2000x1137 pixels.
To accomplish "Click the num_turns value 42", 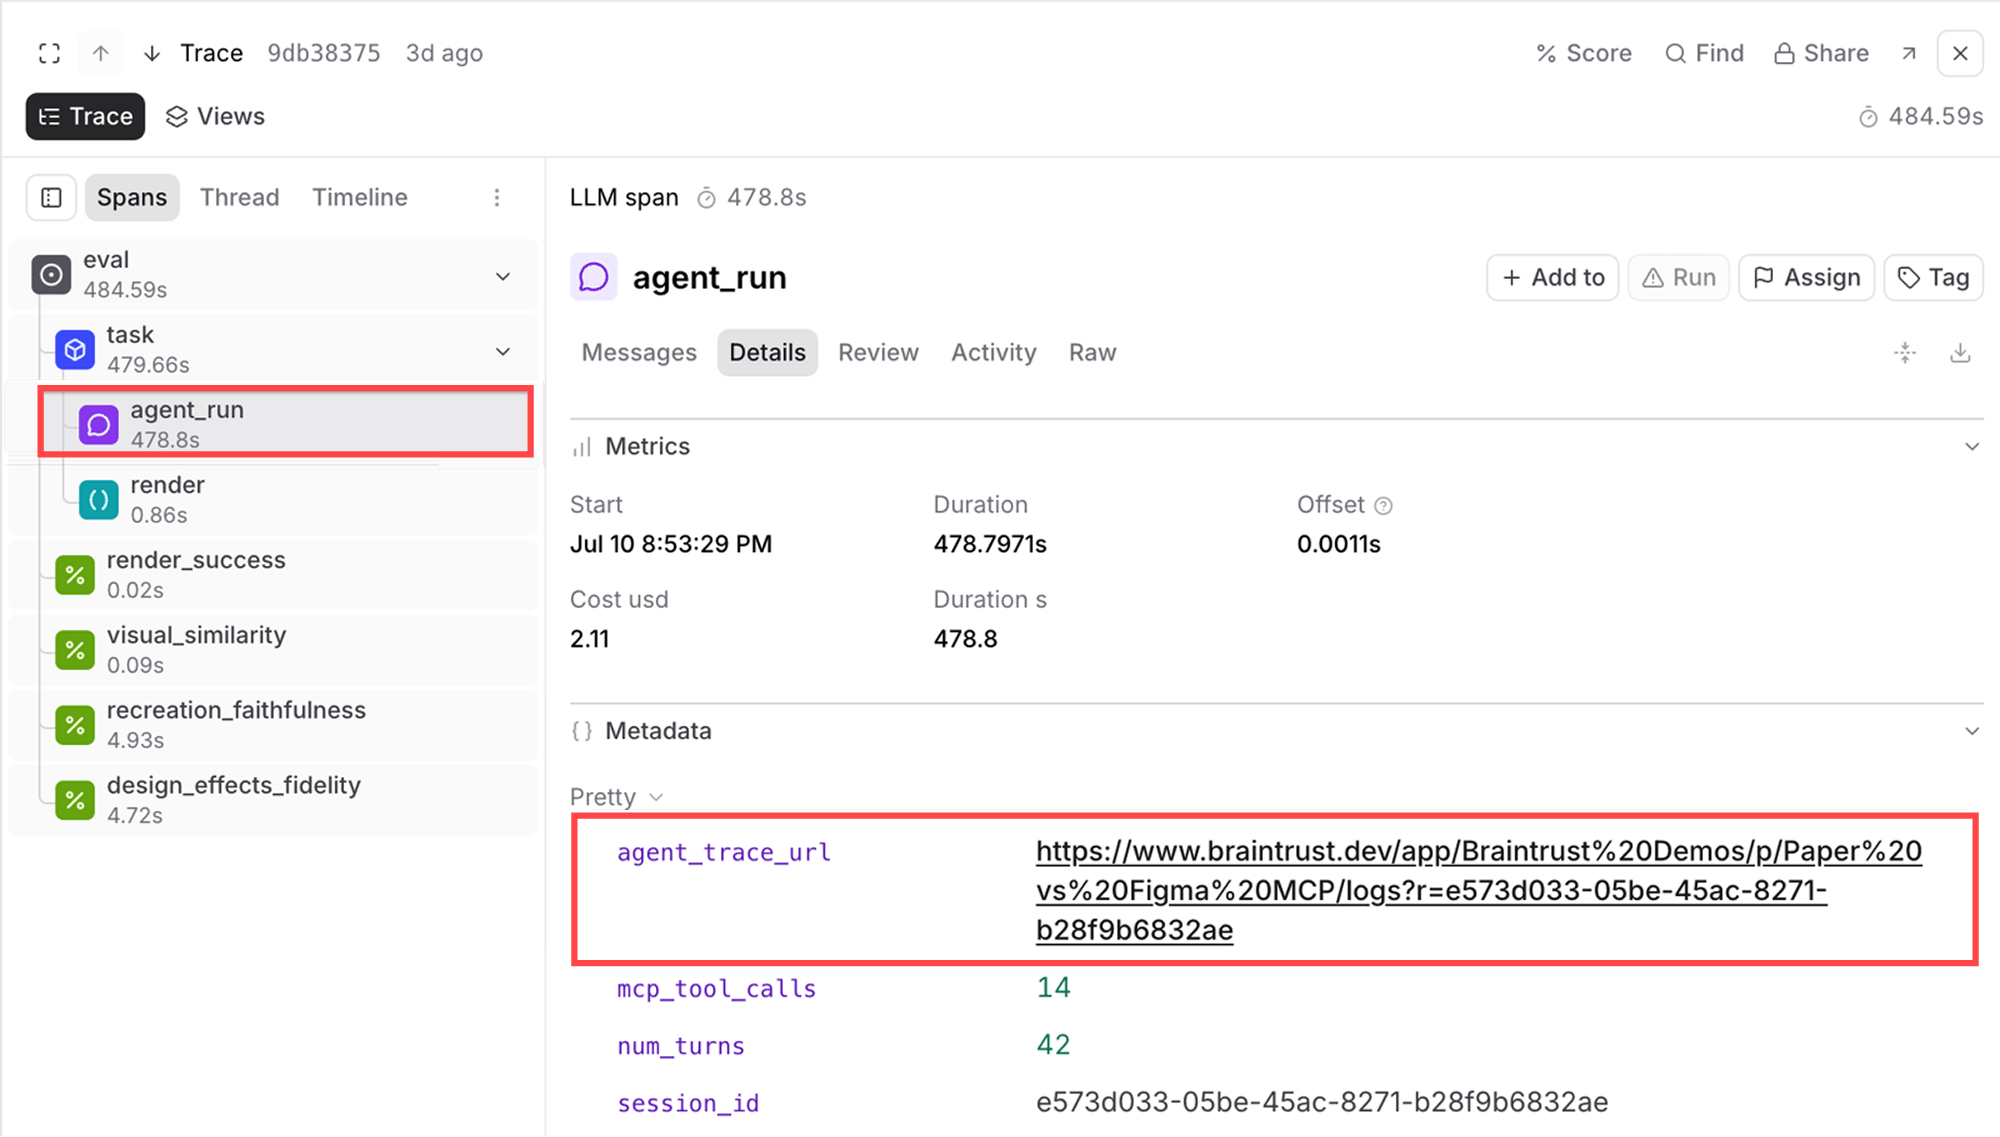I will coord(1053,1045).
